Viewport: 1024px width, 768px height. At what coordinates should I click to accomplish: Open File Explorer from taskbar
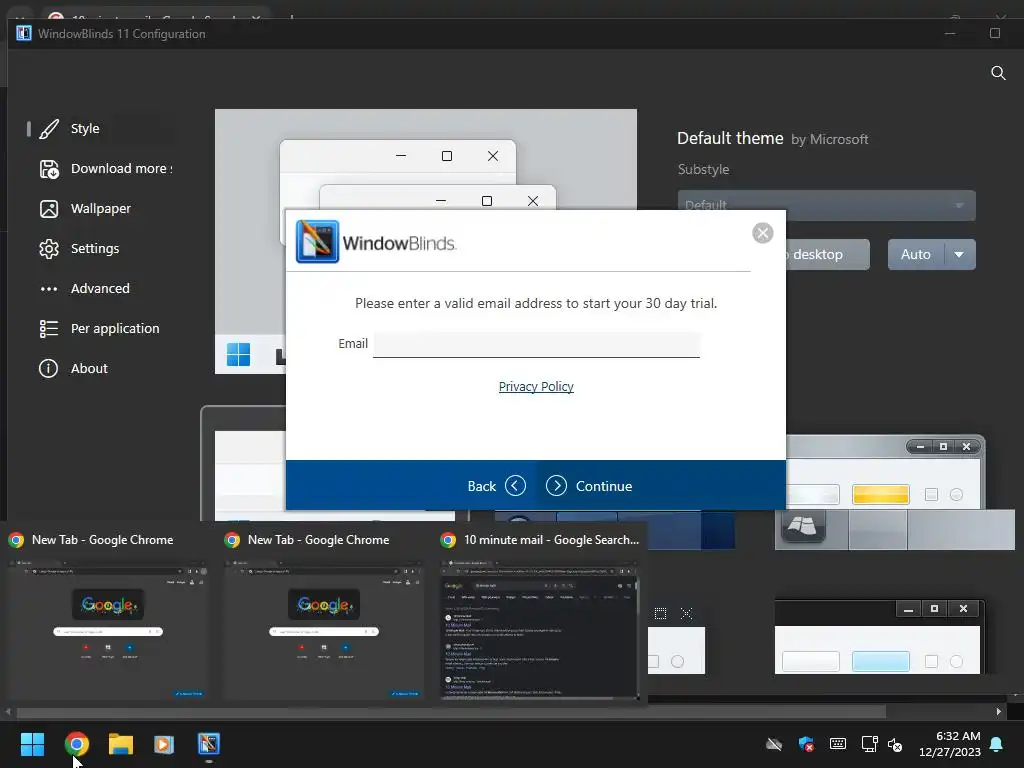121,744
